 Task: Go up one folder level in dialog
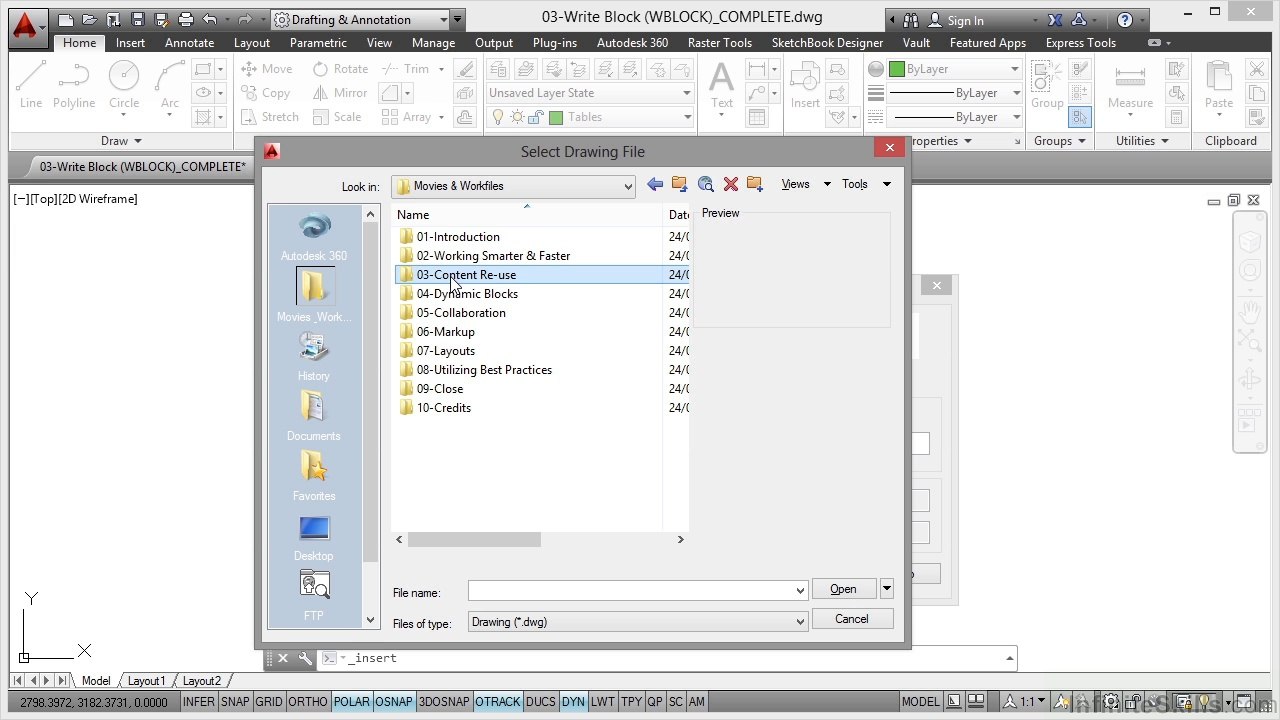[680, 184]
